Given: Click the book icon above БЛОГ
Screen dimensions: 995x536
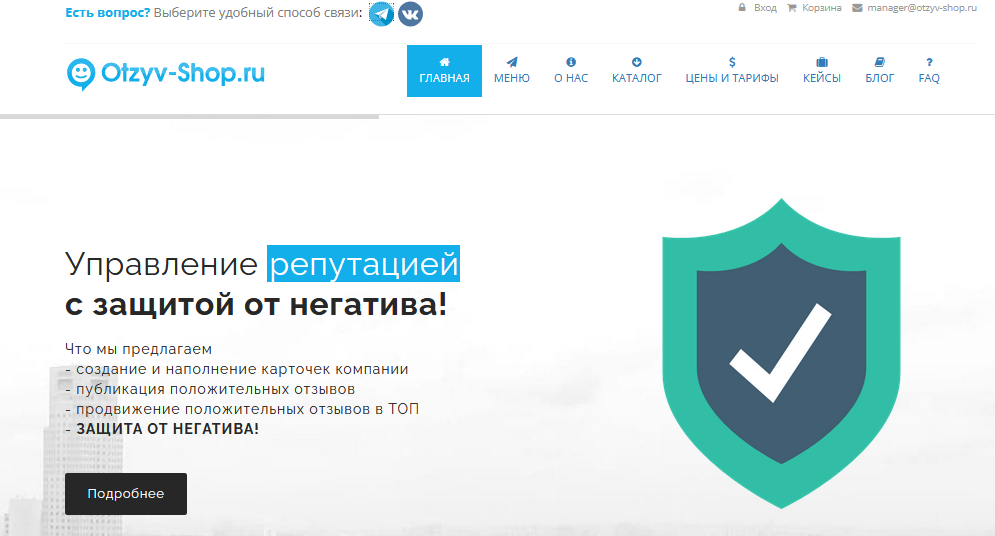Looking at the screenshot, I should point(880,62).
